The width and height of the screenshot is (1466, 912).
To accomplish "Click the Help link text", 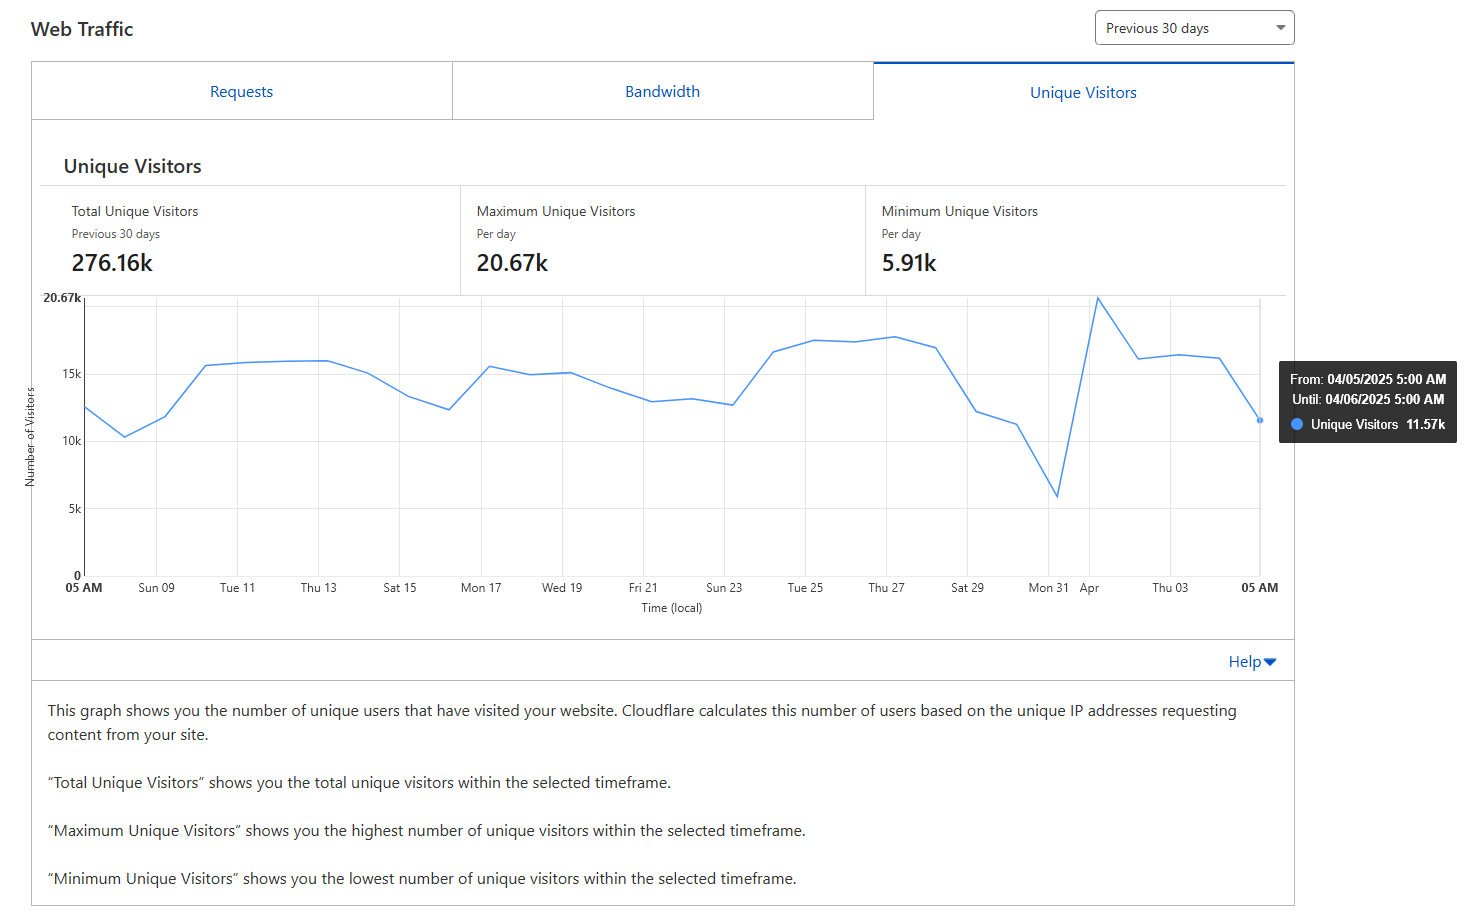I will pos(1244,662).
